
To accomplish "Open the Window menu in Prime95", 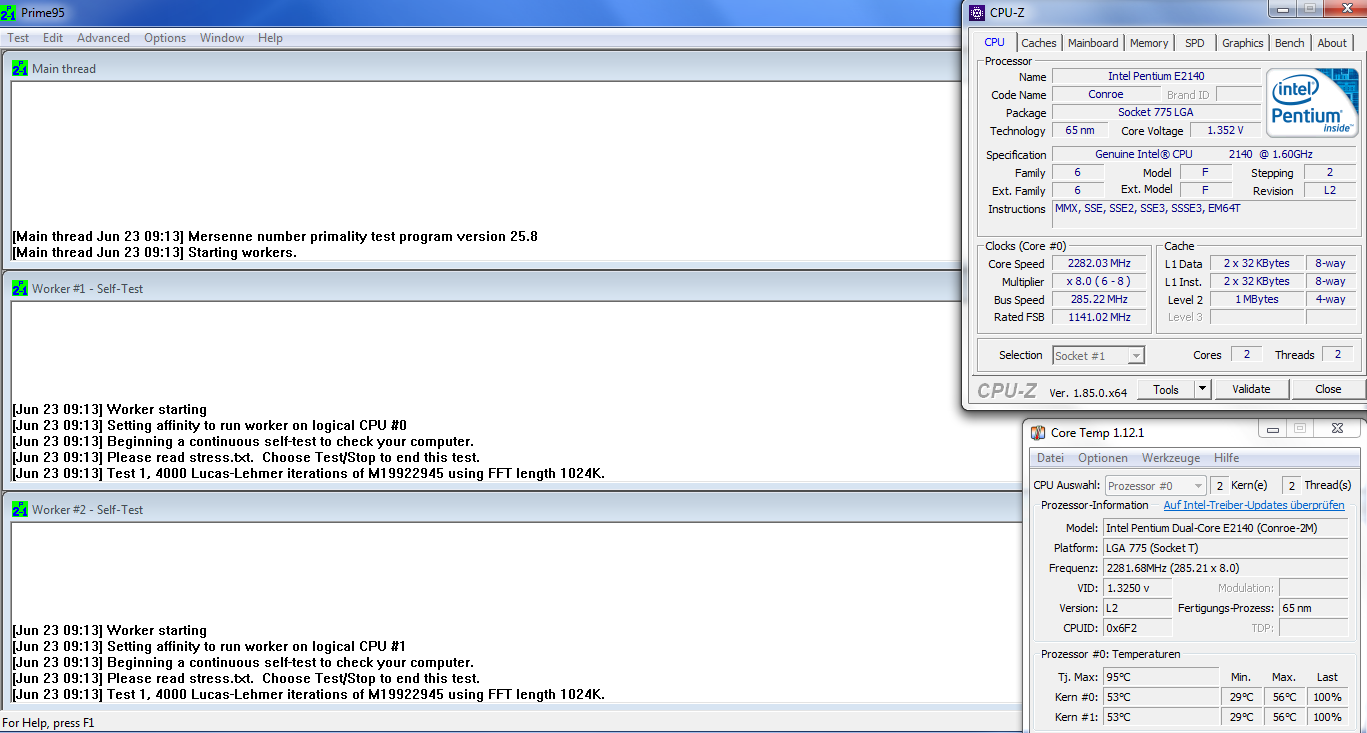I will click(222, 38).
